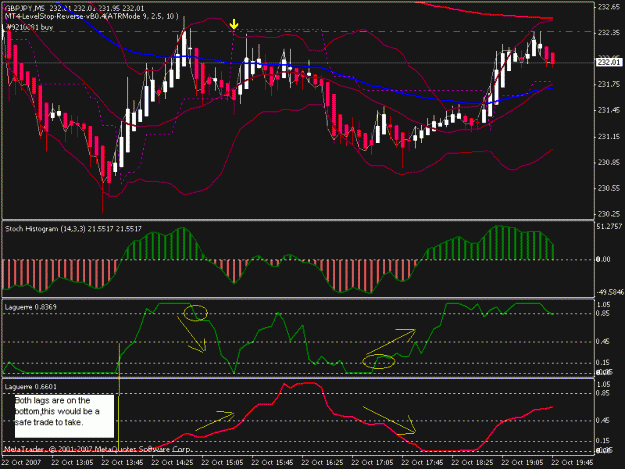625x469 pixels.
Task: Click the 22 Oct 17:05 time label
Action: (x=372, y=463)
